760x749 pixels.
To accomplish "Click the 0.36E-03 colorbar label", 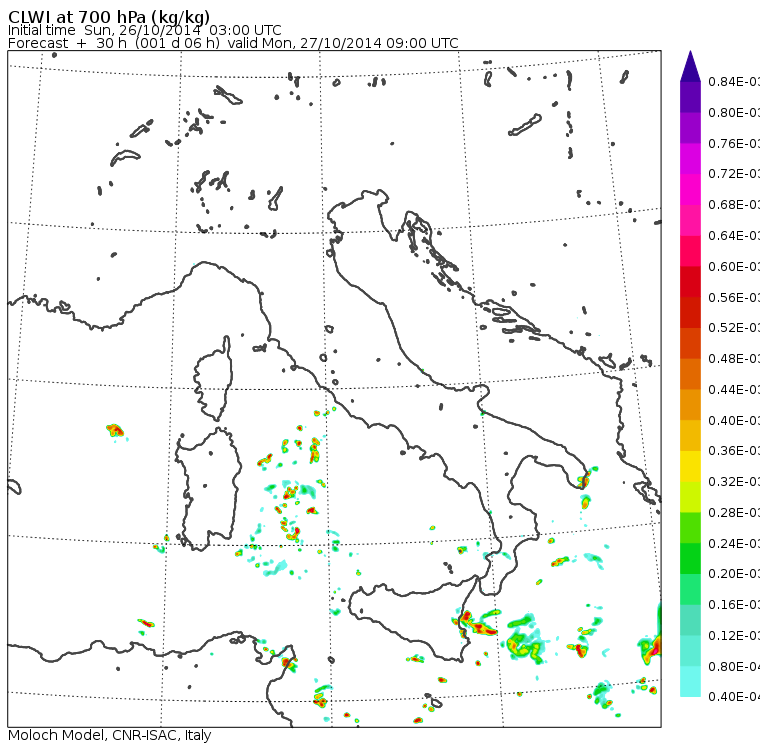I will 734,451.
